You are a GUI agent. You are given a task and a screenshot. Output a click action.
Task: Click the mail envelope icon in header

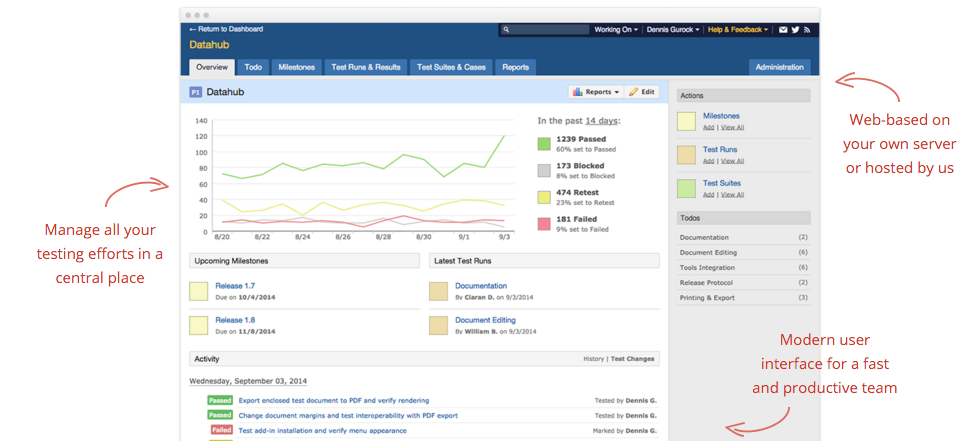click(783, 29)
